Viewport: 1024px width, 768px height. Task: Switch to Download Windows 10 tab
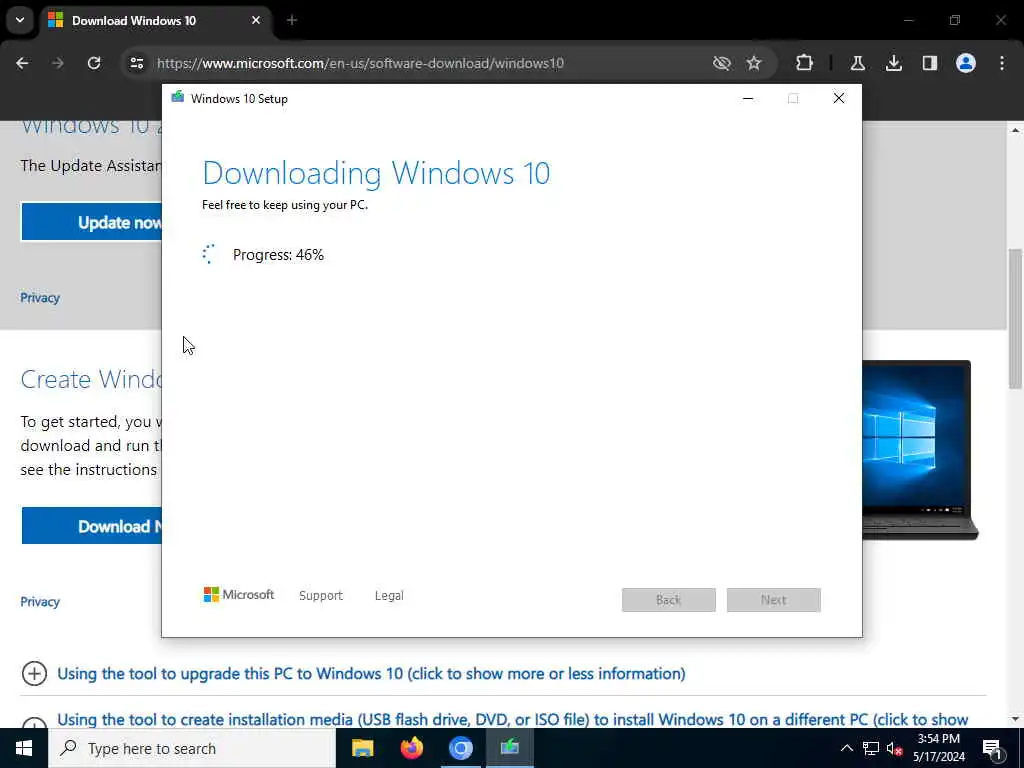pyautogui.click(x=155, y=21)
